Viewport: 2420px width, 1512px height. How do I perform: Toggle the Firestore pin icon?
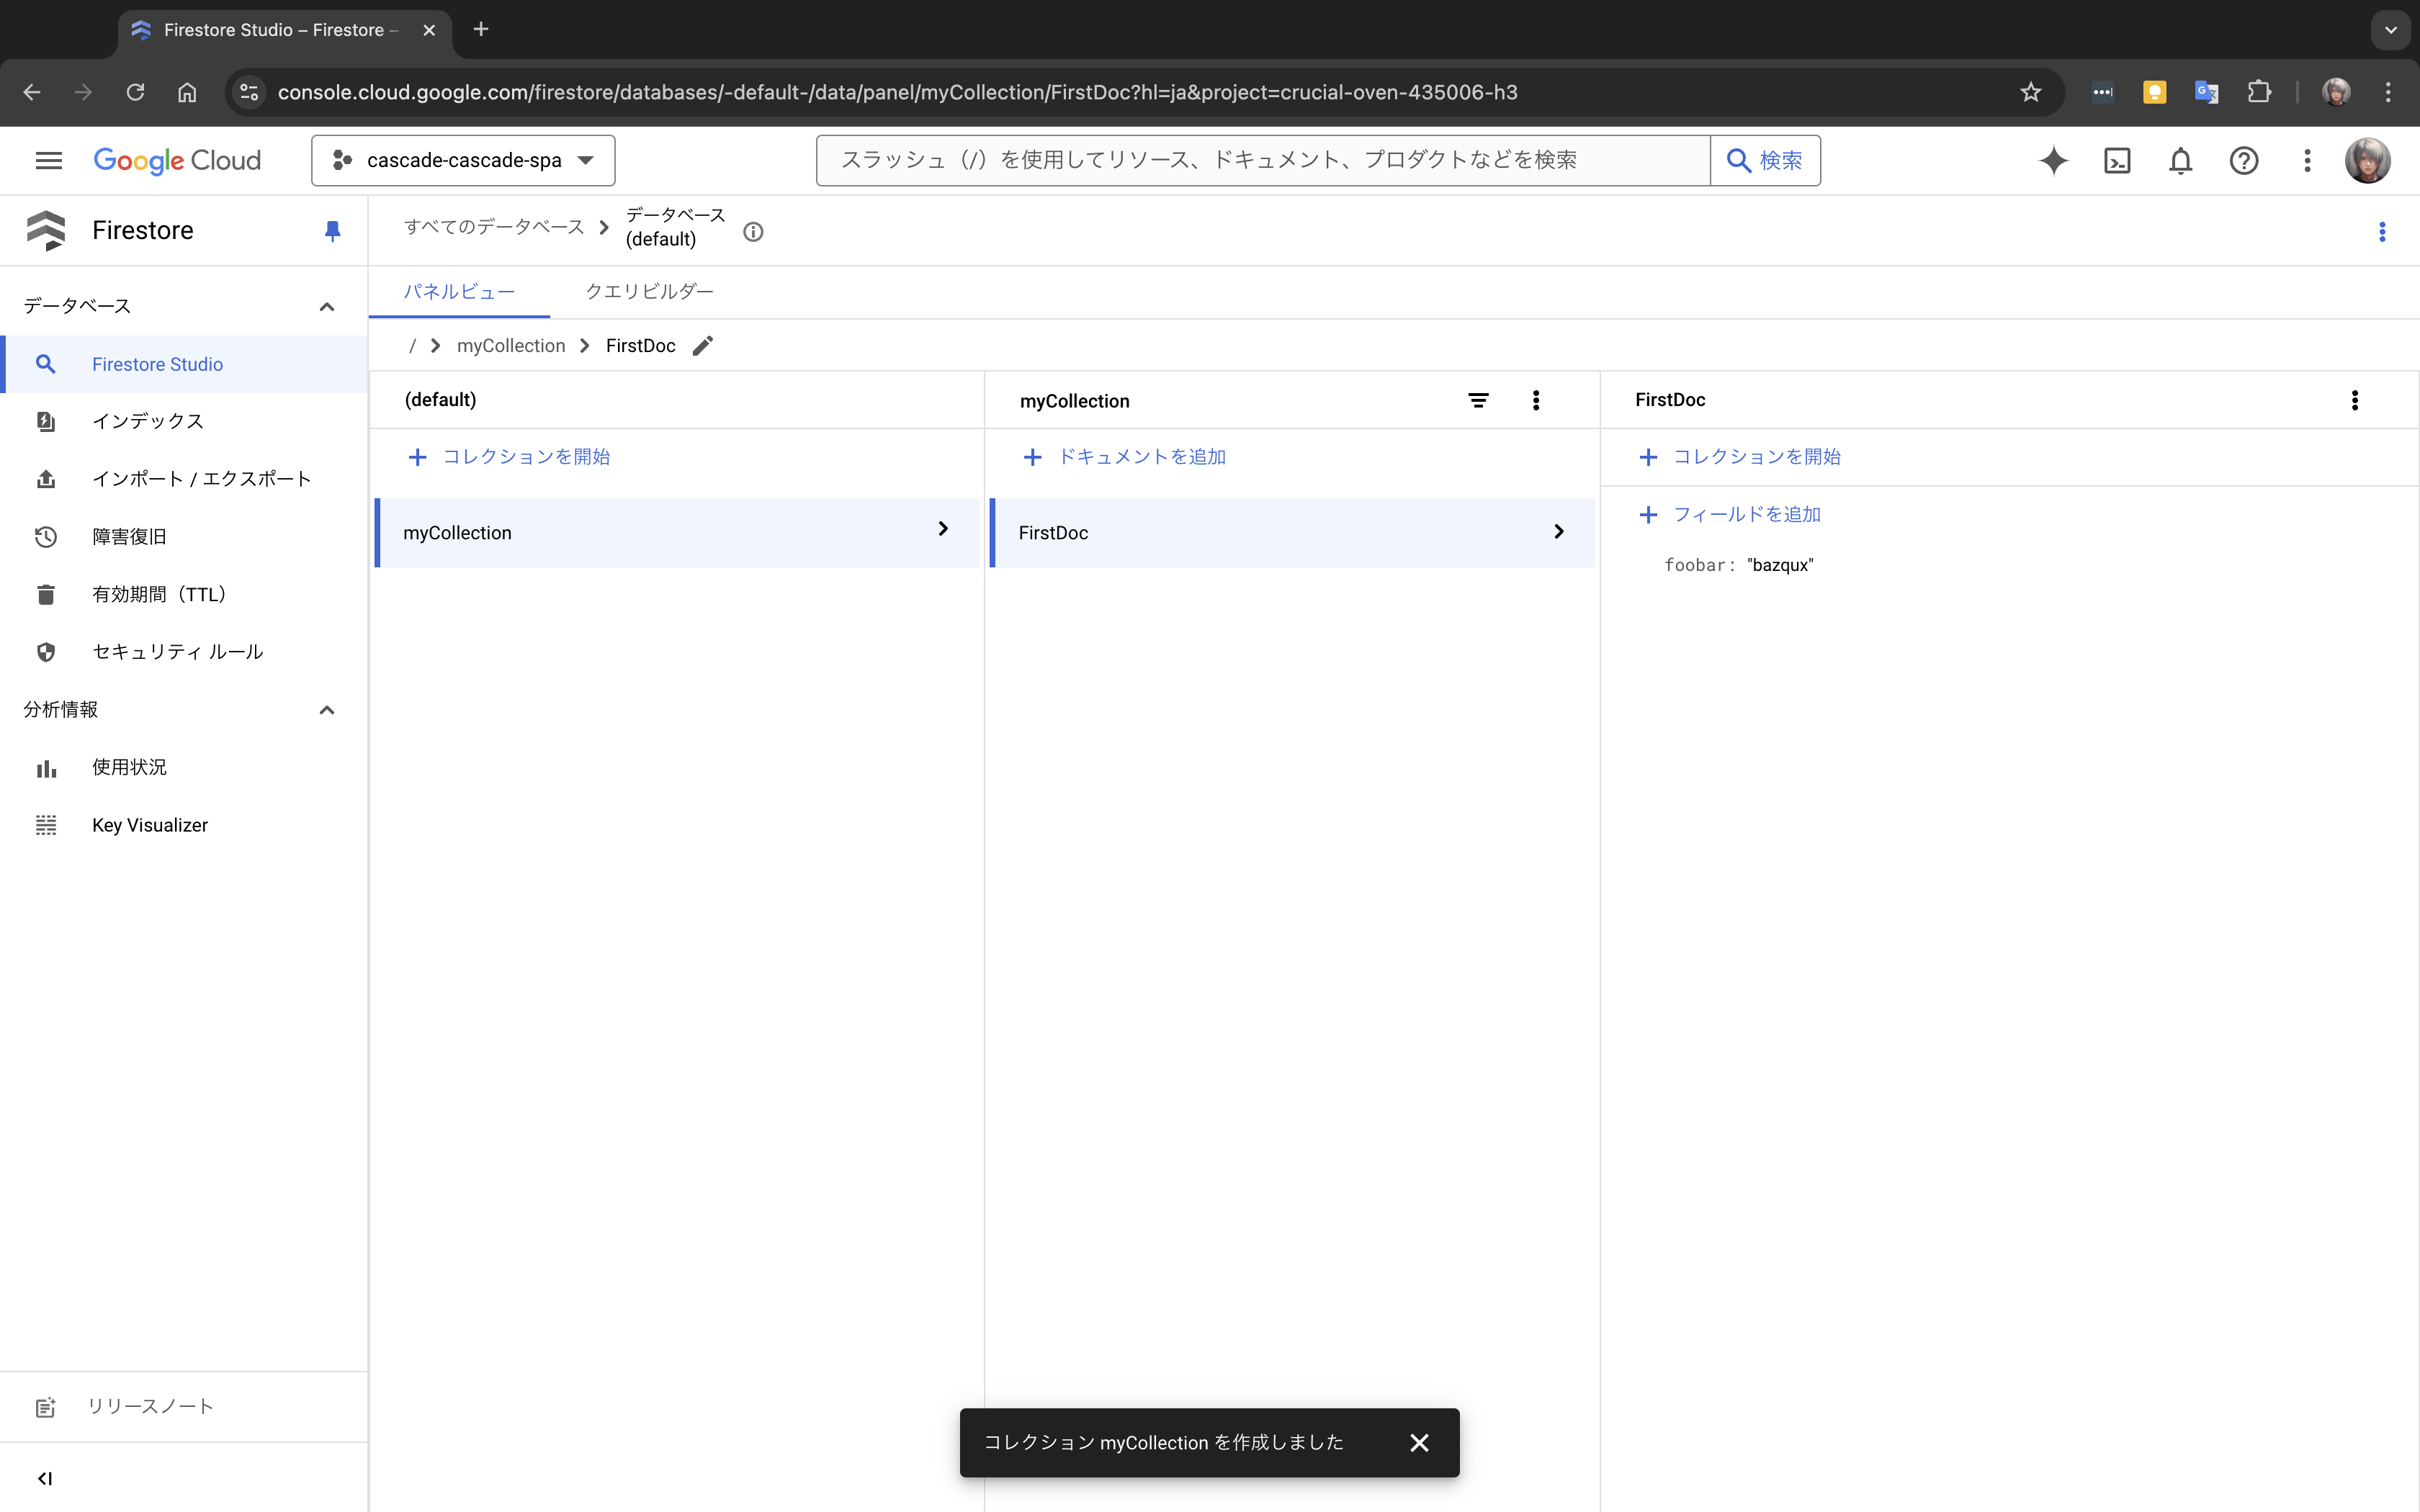332,231
